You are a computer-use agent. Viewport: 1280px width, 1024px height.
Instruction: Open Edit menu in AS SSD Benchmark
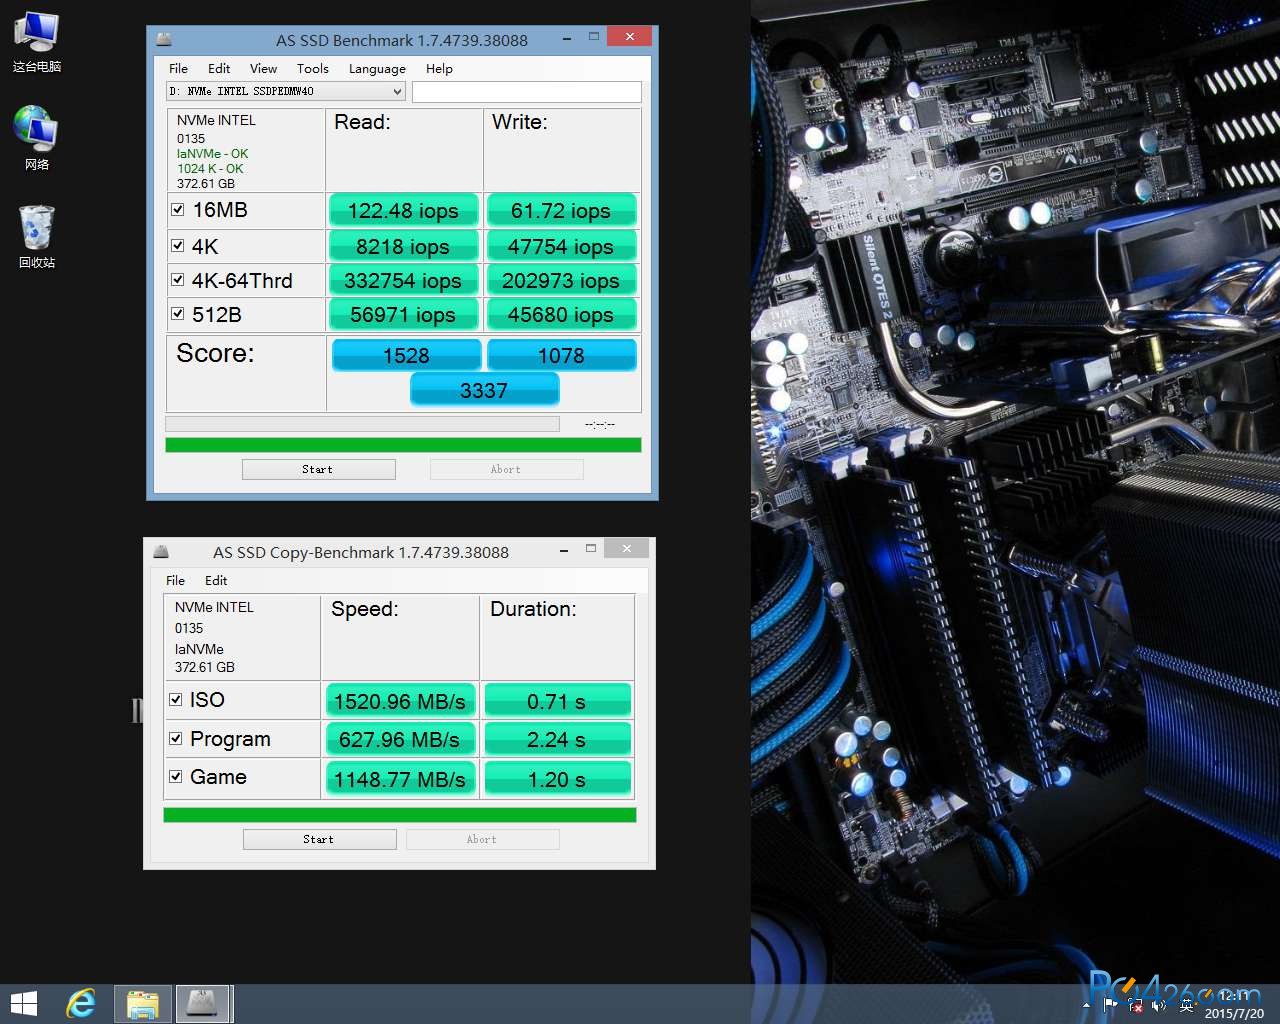[219, 69]
